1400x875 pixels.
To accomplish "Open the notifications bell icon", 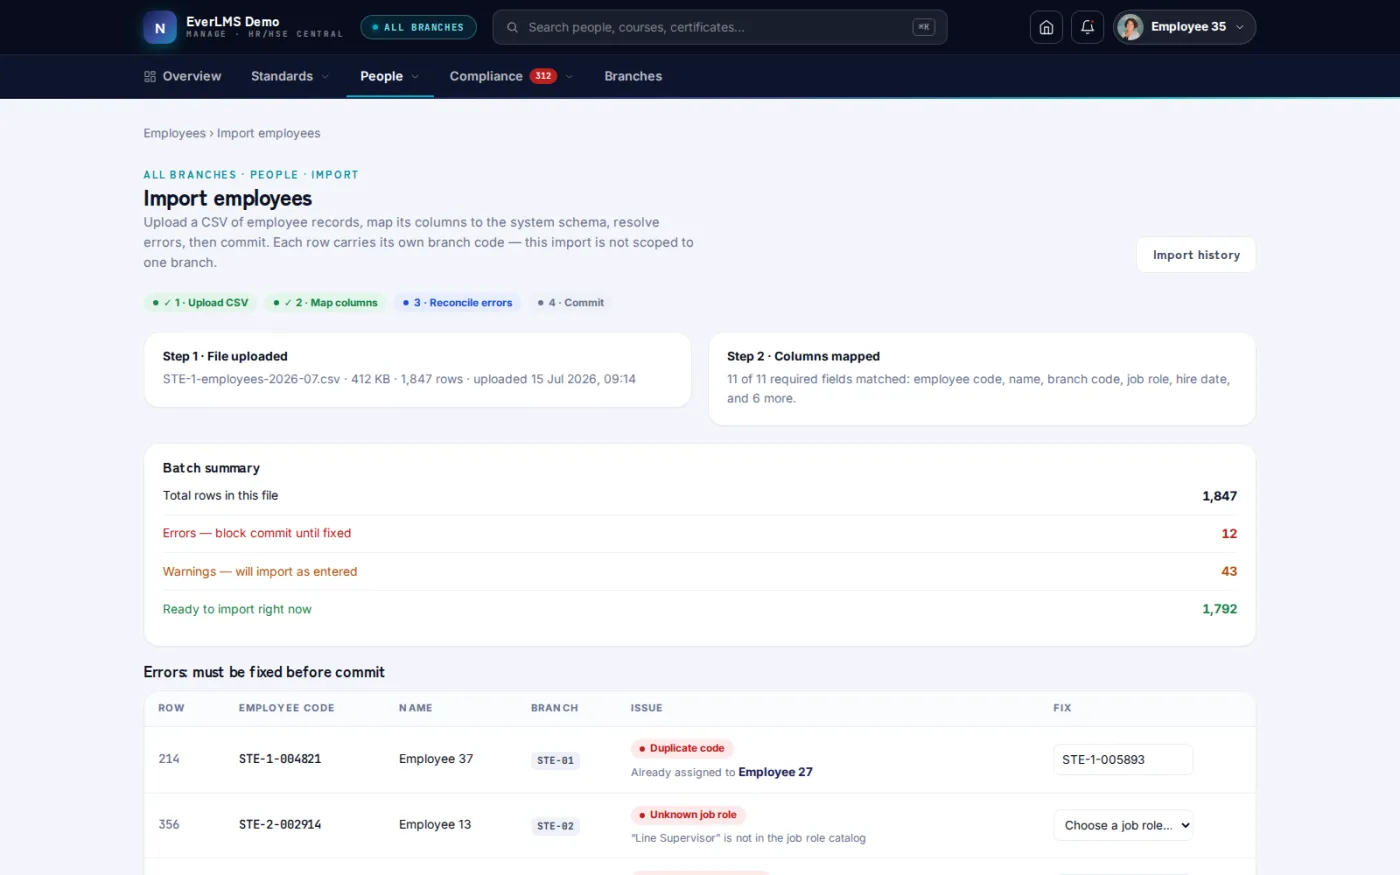I will pyautogui.click(x=1088, y=27).
